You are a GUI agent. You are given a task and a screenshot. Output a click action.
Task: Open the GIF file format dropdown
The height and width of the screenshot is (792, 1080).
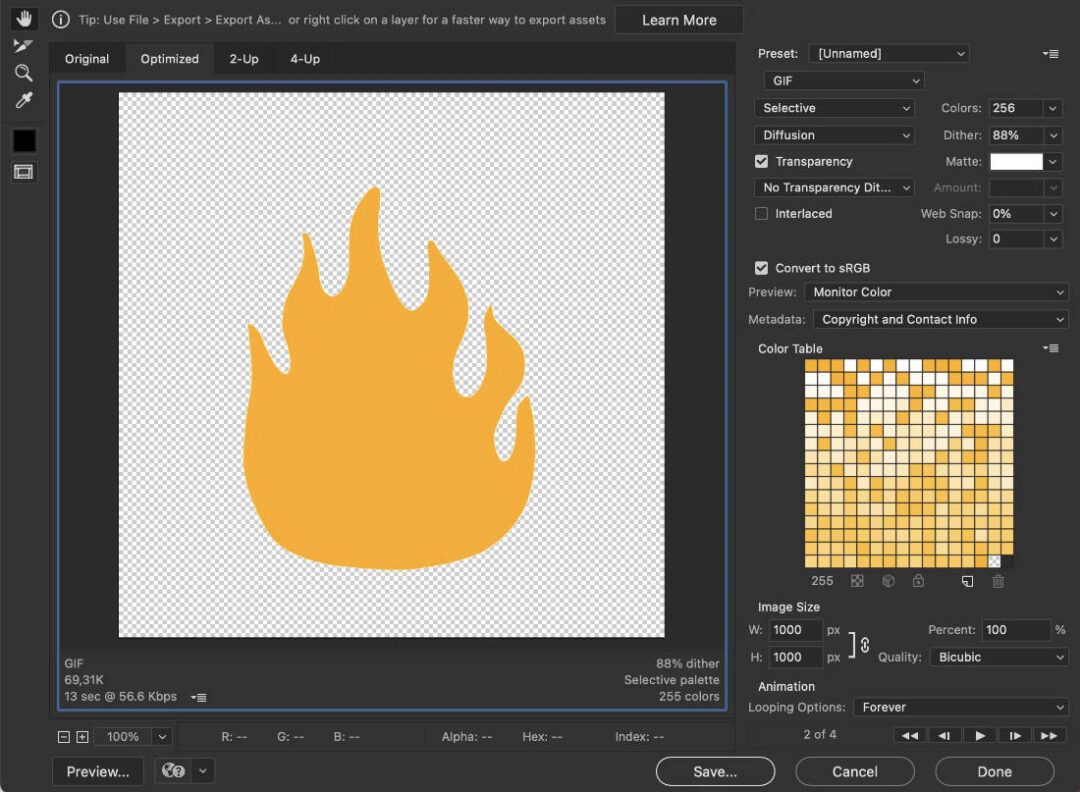click(x=844, y=81)
